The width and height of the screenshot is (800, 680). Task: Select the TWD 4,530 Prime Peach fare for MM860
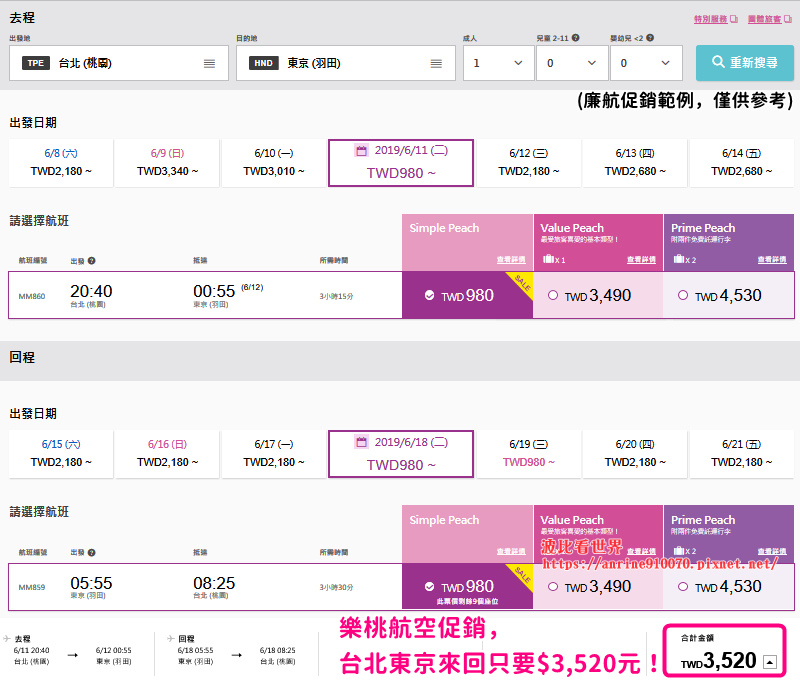[729, 295]
